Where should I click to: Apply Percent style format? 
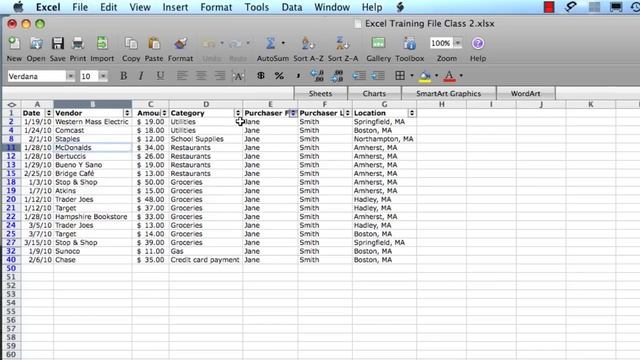(279, 76)
